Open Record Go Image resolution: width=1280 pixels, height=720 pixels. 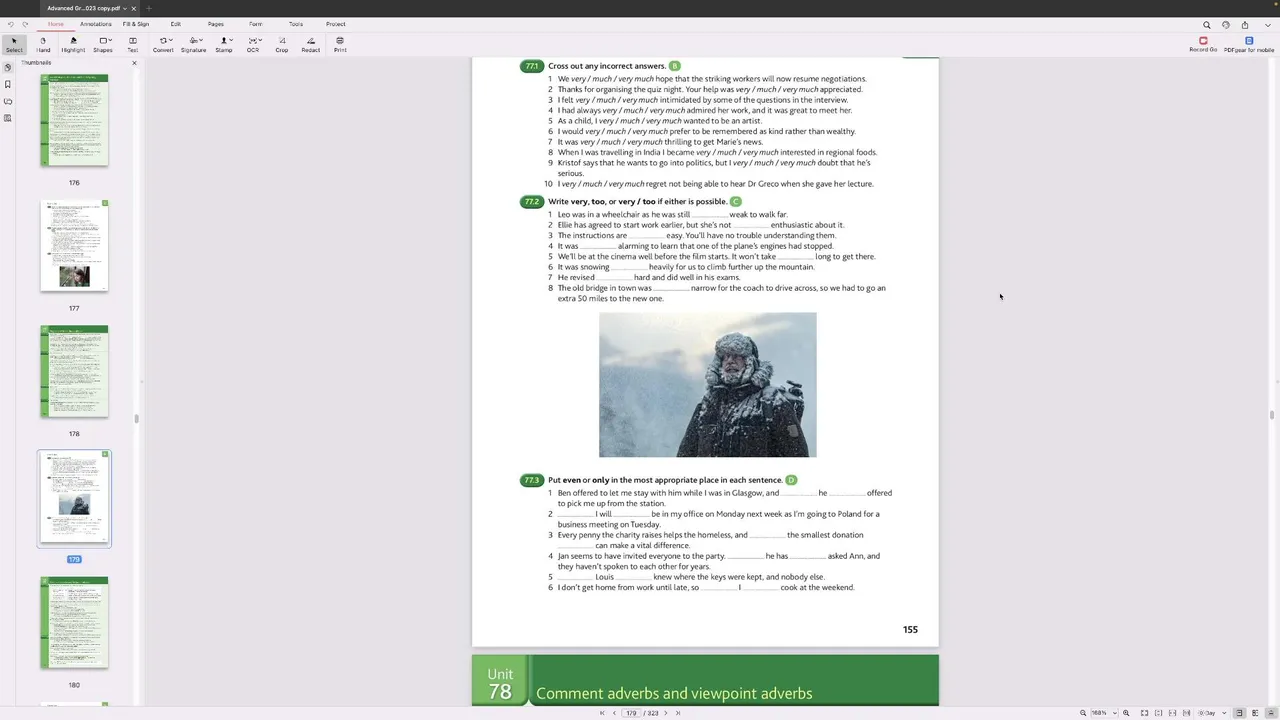[1203, 44]
